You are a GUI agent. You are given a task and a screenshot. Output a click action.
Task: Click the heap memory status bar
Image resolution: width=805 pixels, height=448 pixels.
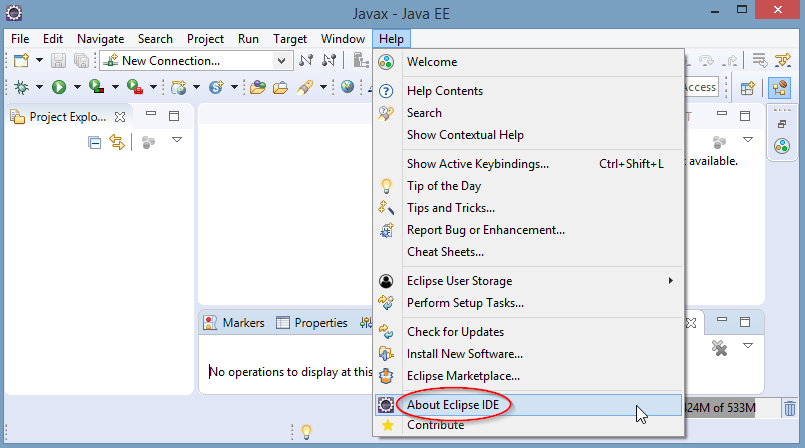(x=733, y=408)
